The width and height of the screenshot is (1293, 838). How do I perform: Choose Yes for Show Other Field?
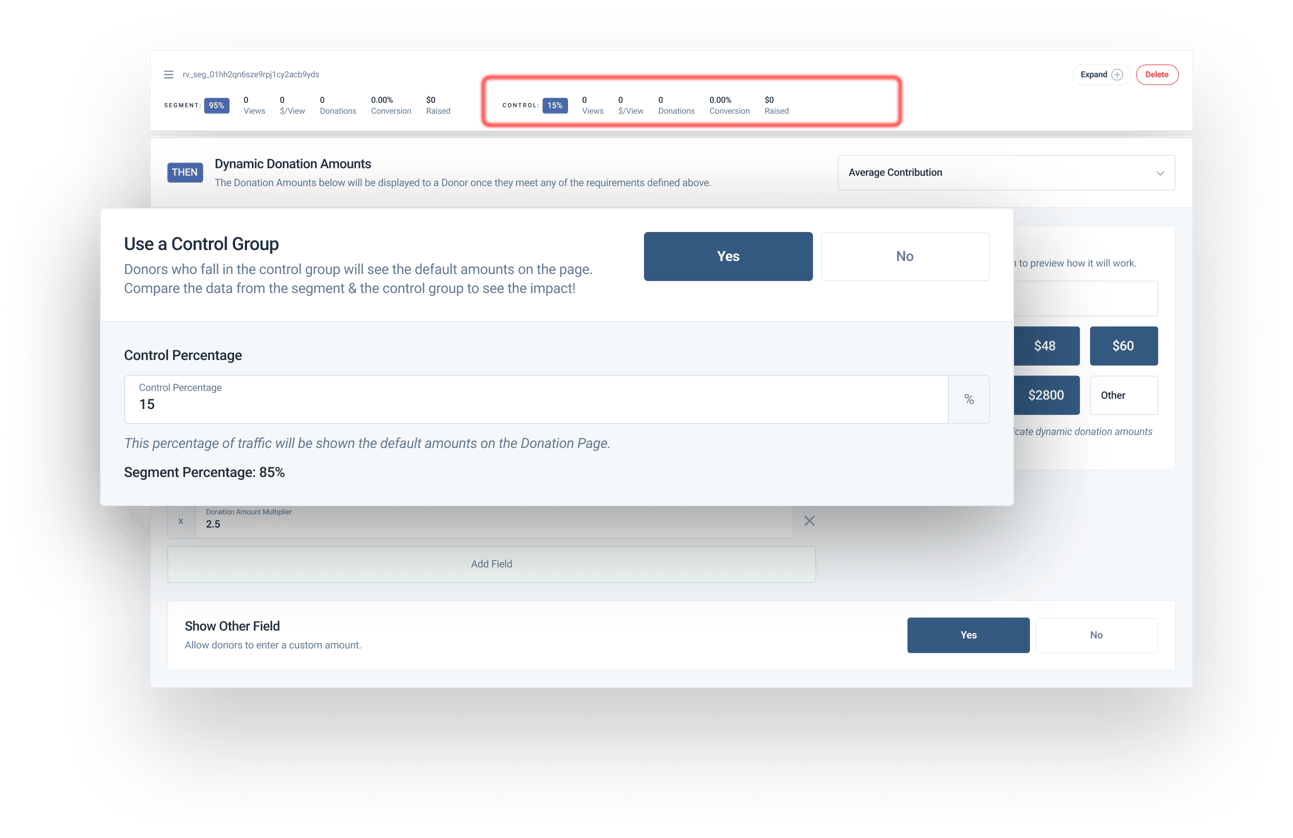(968, 635)
